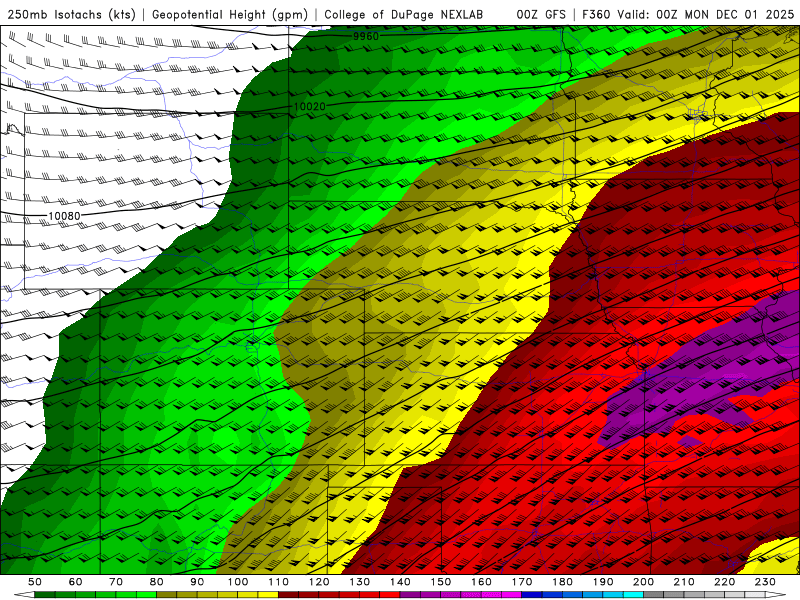Click the 'Geopotential Height (gpm)' title text
The height and width of the screenshot is (600, 800).
230,14
